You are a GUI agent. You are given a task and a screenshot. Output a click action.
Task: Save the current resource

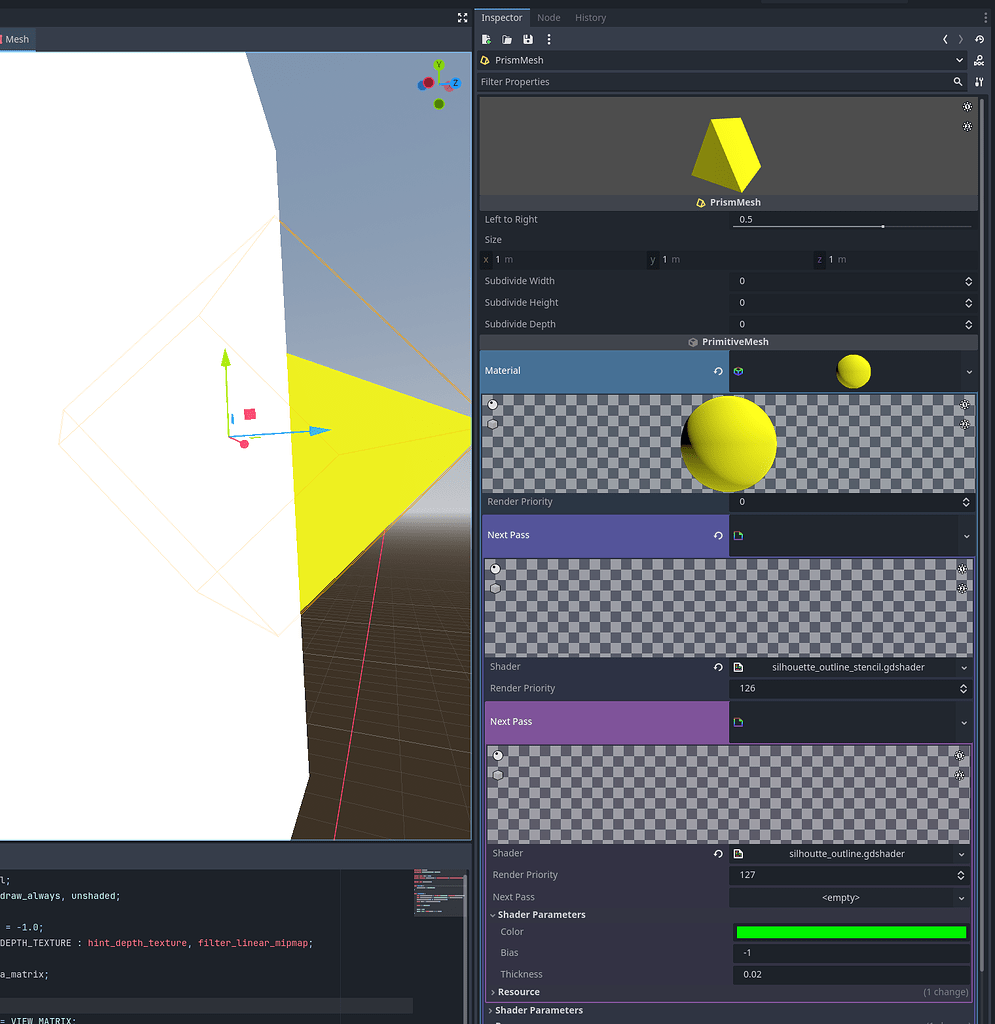click(x=528, y=39)
